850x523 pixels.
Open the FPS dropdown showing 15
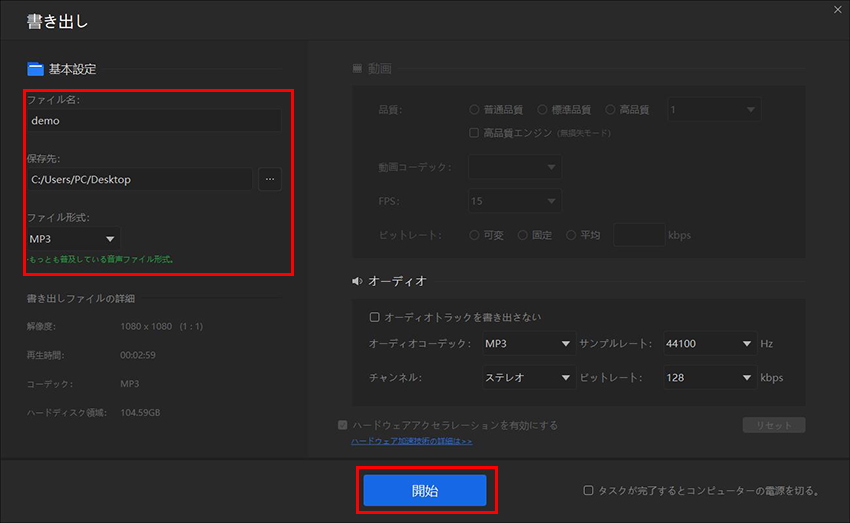tap(514, 201)
